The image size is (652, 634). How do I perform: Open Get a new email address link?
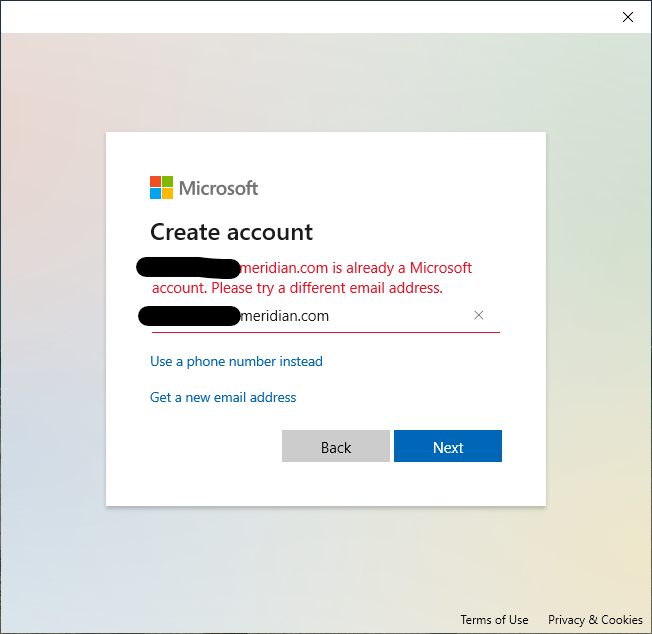click(223, 397)
